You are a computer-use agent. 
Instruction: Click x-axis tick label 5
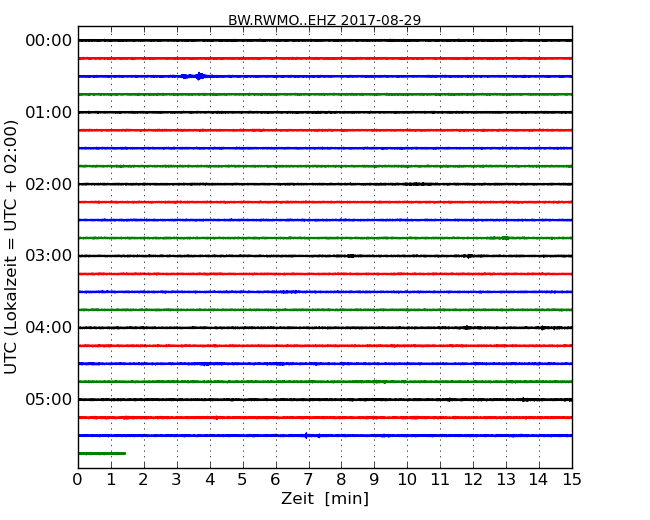click(242, 480)
